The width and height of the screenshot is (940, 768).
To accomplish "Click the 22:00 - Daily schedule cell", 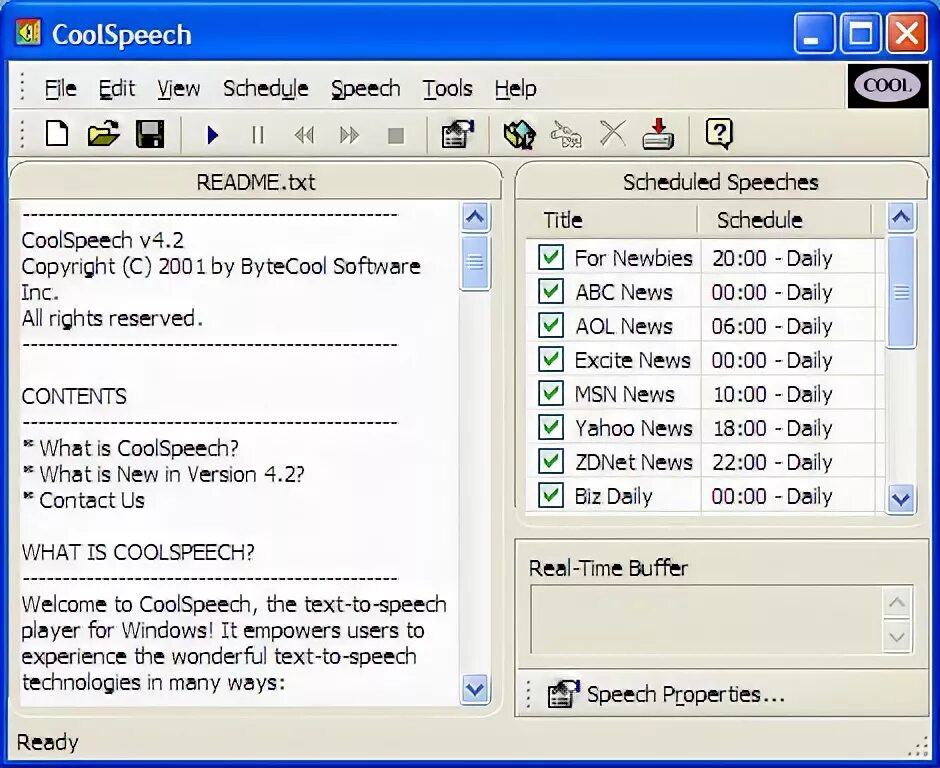I will coord(772,462).
